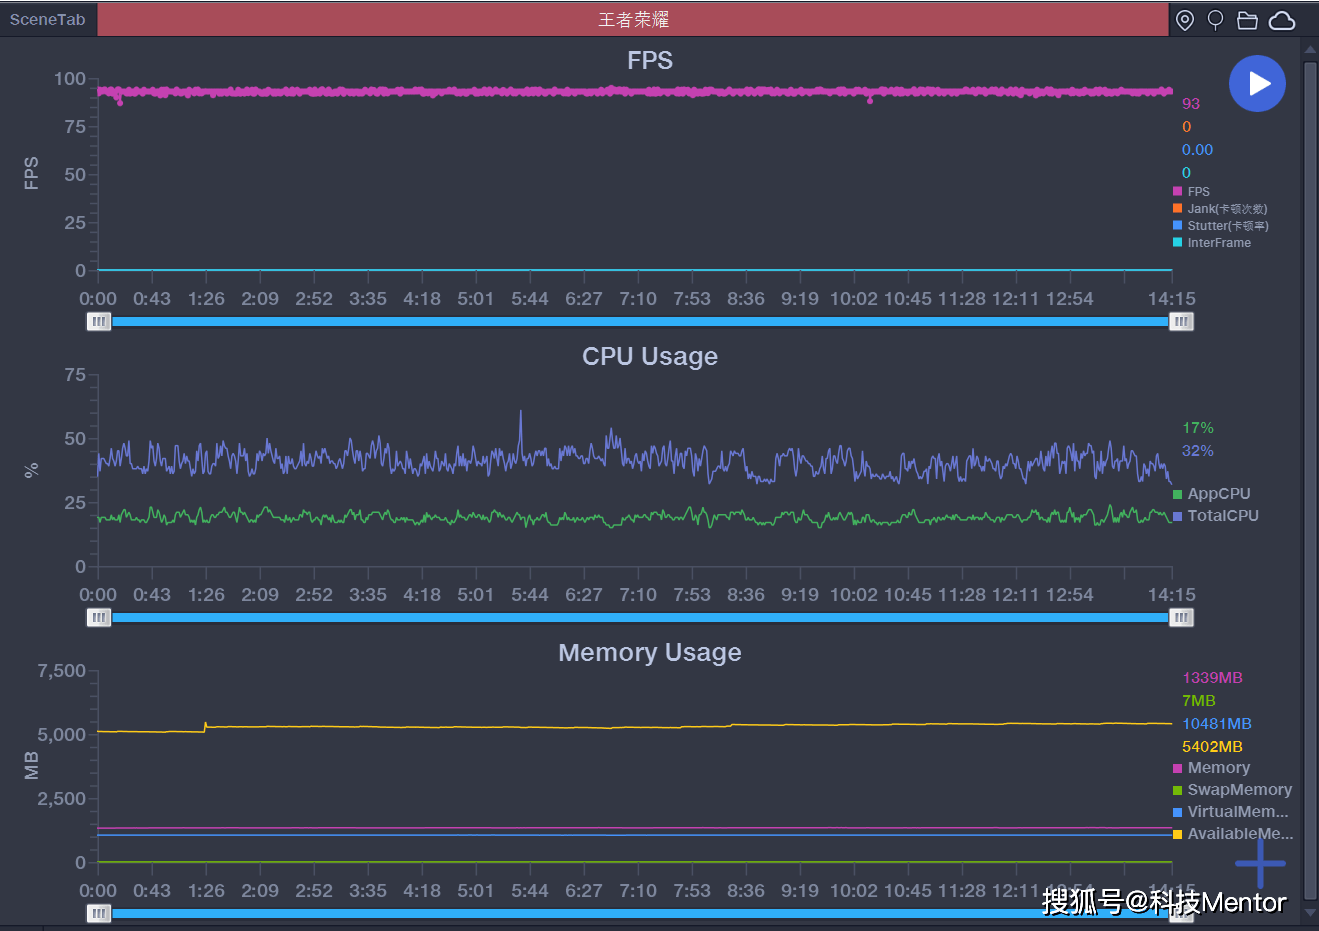Click the 5402MB available memory readout
1319x931 pixels.
pos(1212,746)
